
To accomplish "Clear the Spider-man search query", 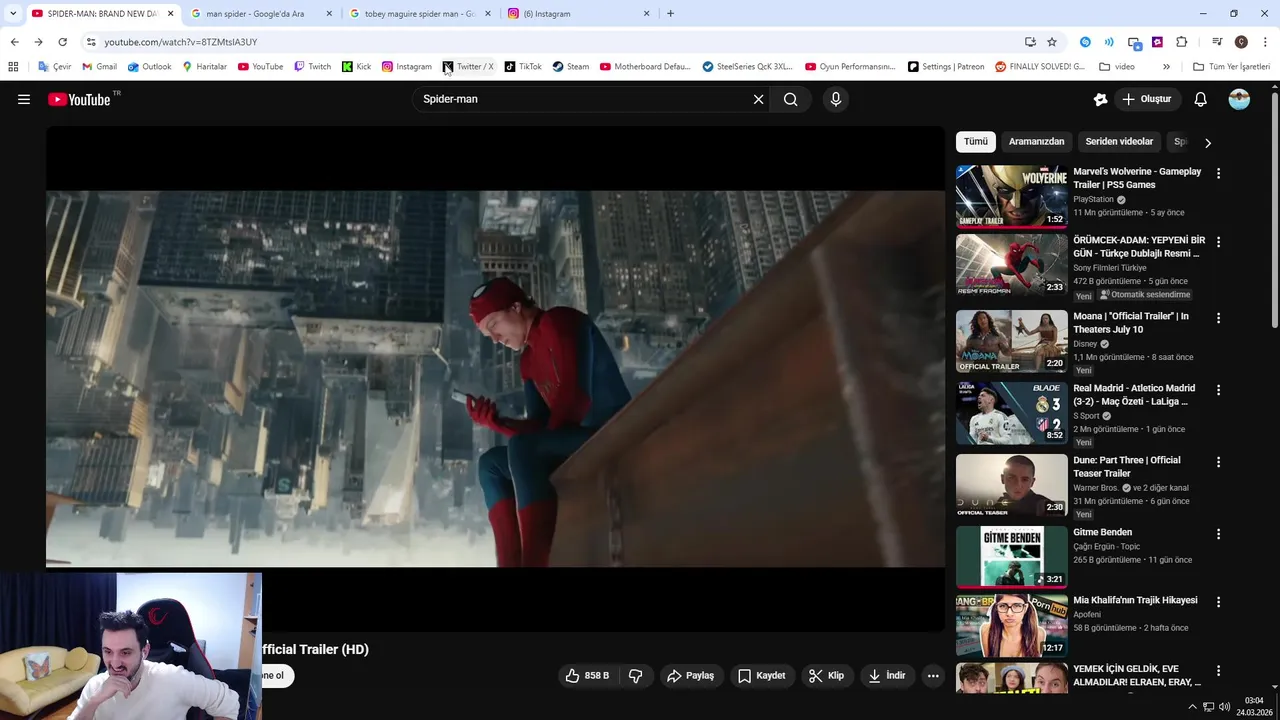I will click(758, 99).
